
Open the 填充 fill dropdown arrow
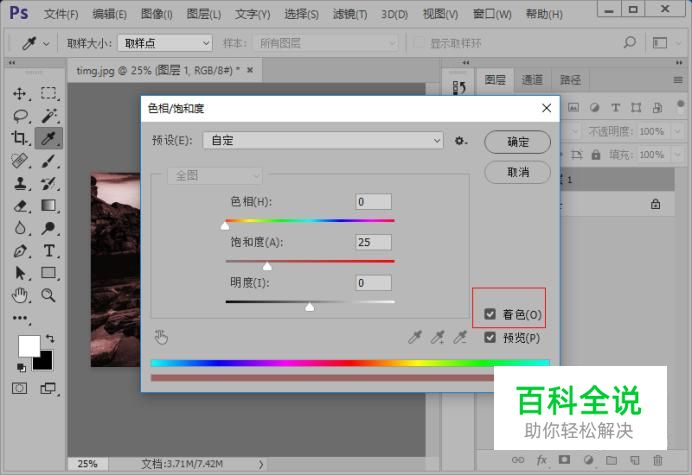[x=677, y=155]
